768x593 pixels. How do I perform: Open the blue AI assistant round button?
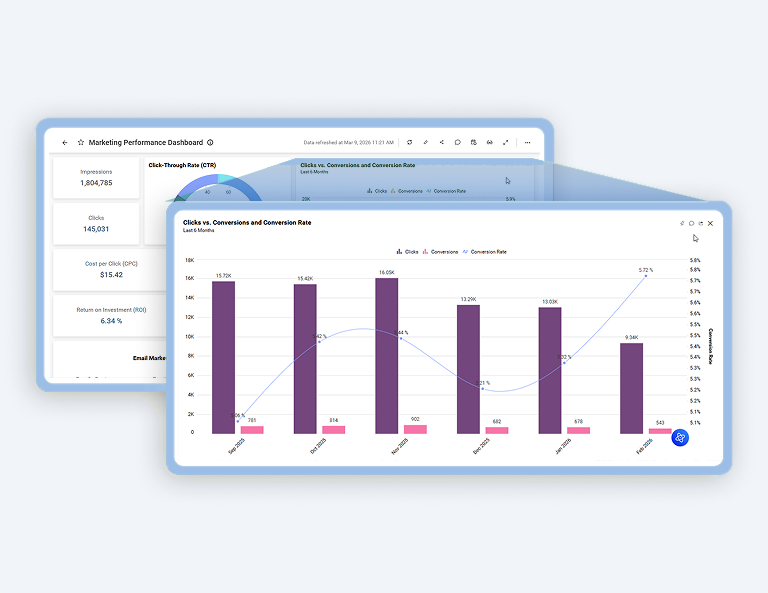[x=680, y=437]
